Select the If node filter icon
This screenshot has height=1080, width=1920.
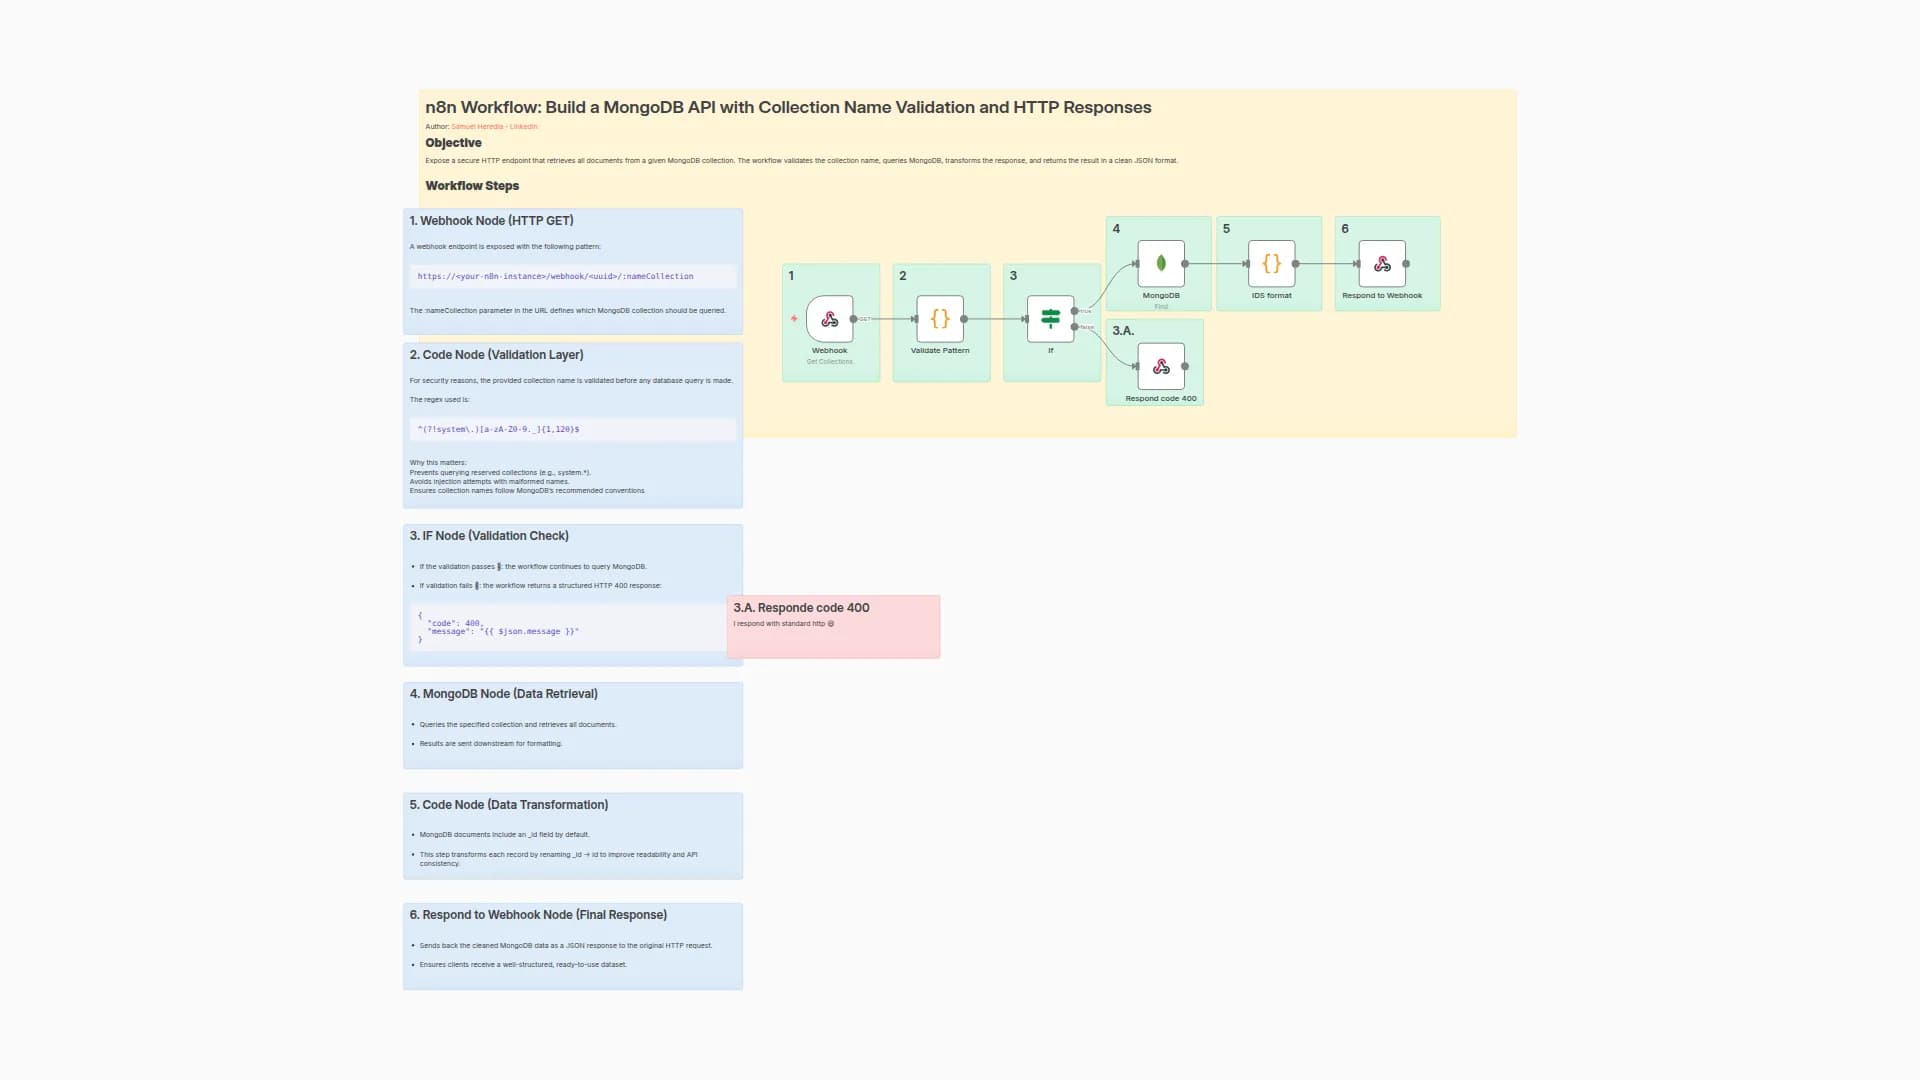point(1050,319)
